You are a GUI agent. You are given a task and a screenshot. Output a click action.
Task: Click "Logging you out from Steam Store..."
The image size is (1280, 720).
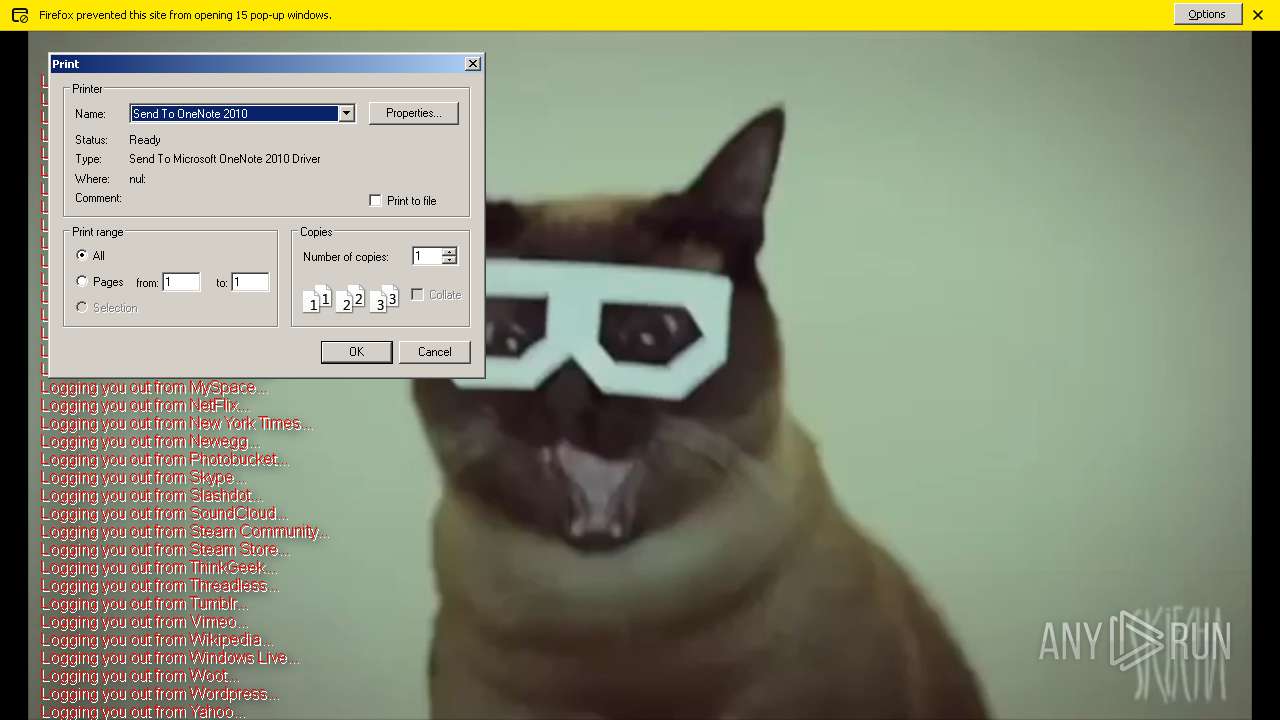click(166, 550)
